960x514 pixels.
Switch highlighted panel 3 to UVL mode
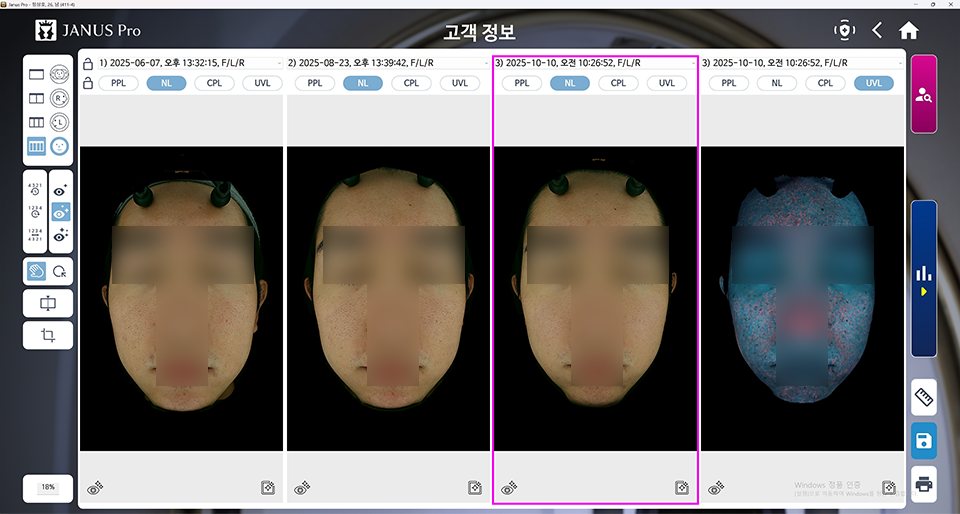(667, 83)
